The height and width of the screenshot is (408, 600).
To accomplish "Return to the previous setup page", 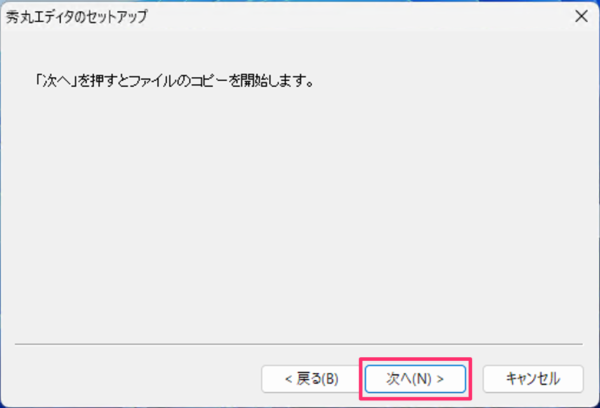I will (x=311, y=379).
